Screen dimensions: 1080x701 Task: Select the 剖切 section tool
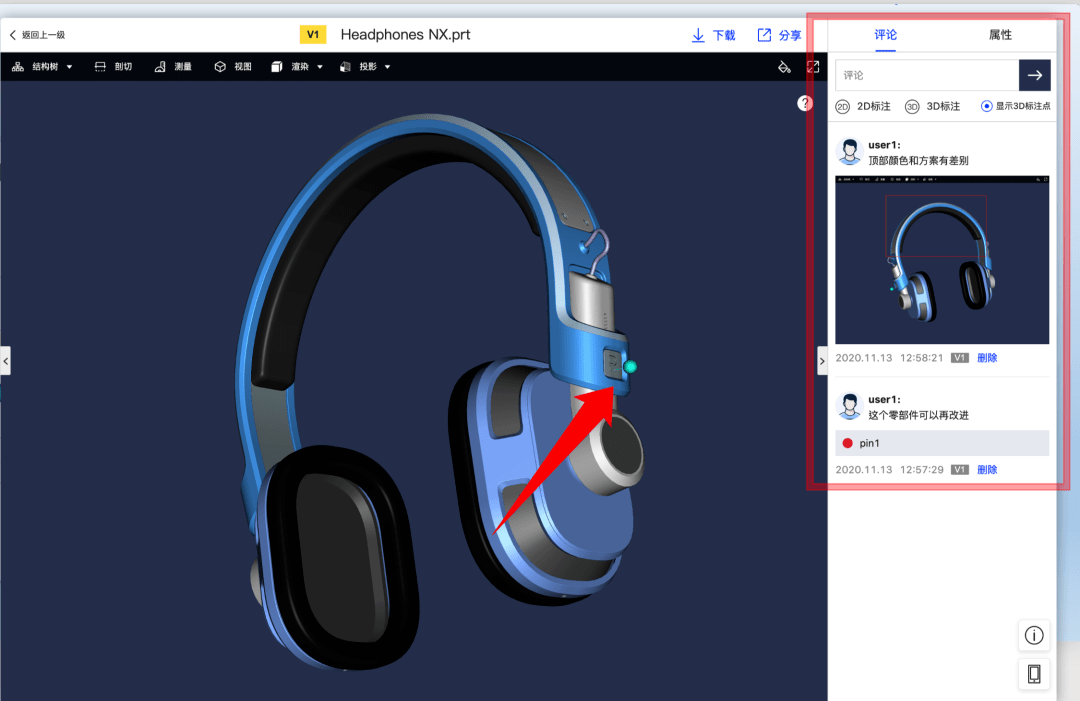pos(113,67)
